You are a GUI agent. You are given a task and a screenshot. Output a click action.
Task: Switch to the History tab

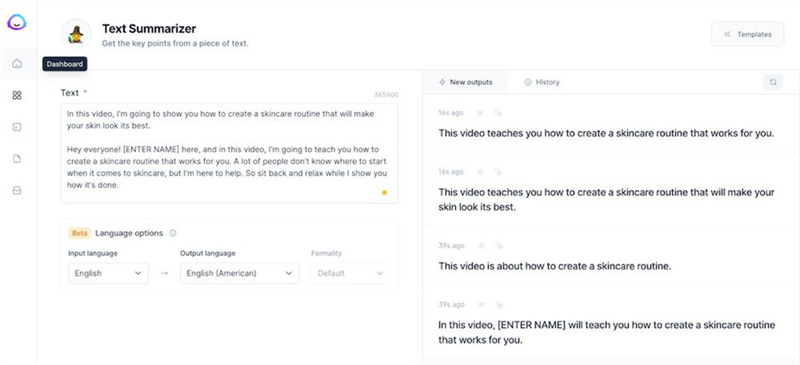(x=542, y=82)
